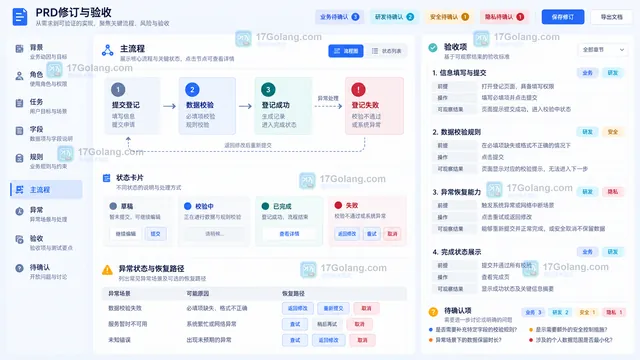Click the 主流程 network header icon
Screen dimensions: 640x360
pyautogui.click(x=108, y=50)
